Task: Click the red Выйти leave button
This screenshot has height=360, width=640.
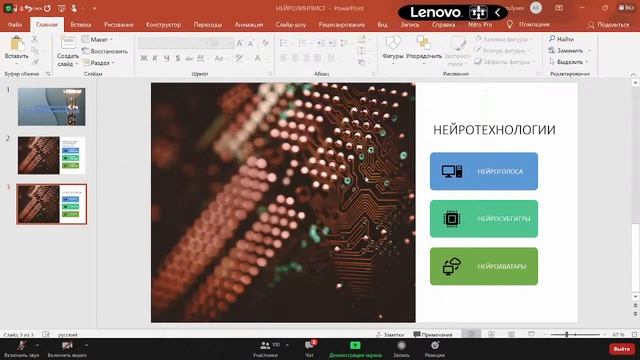Action: (621, 349)
